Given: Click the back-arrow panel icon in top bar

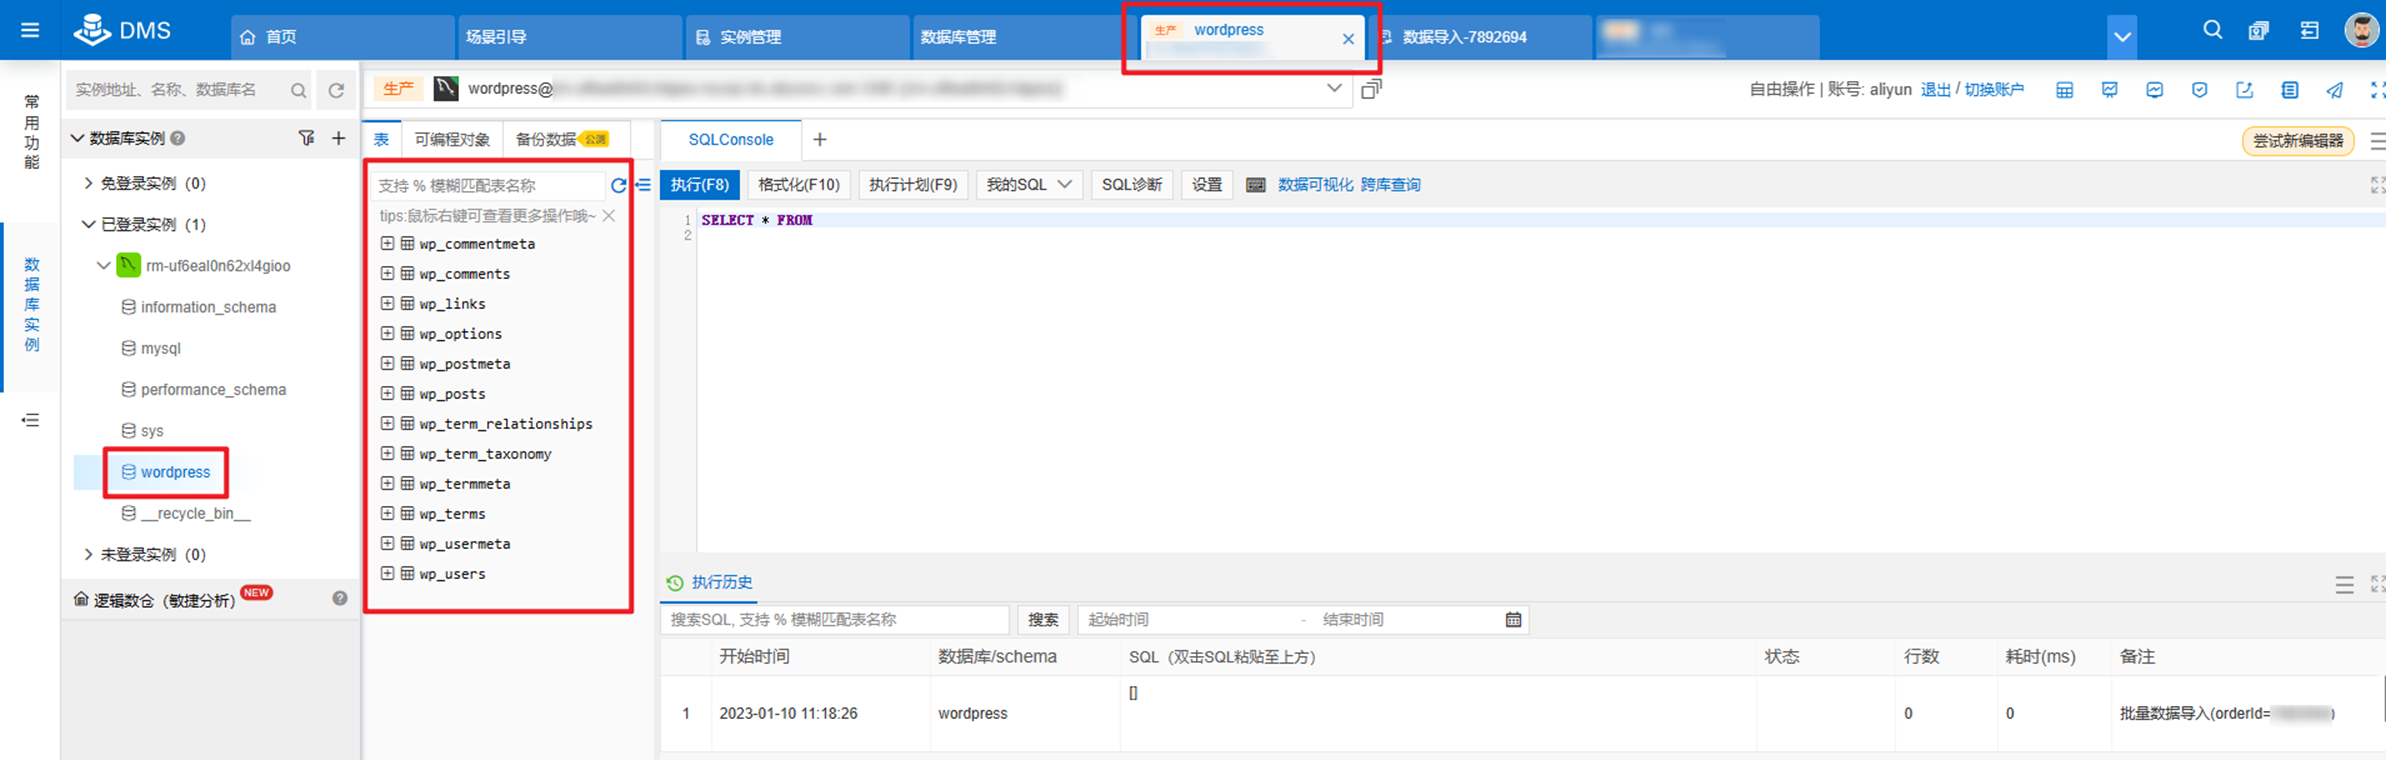Looking at the screenshot, I should 2309,31.
